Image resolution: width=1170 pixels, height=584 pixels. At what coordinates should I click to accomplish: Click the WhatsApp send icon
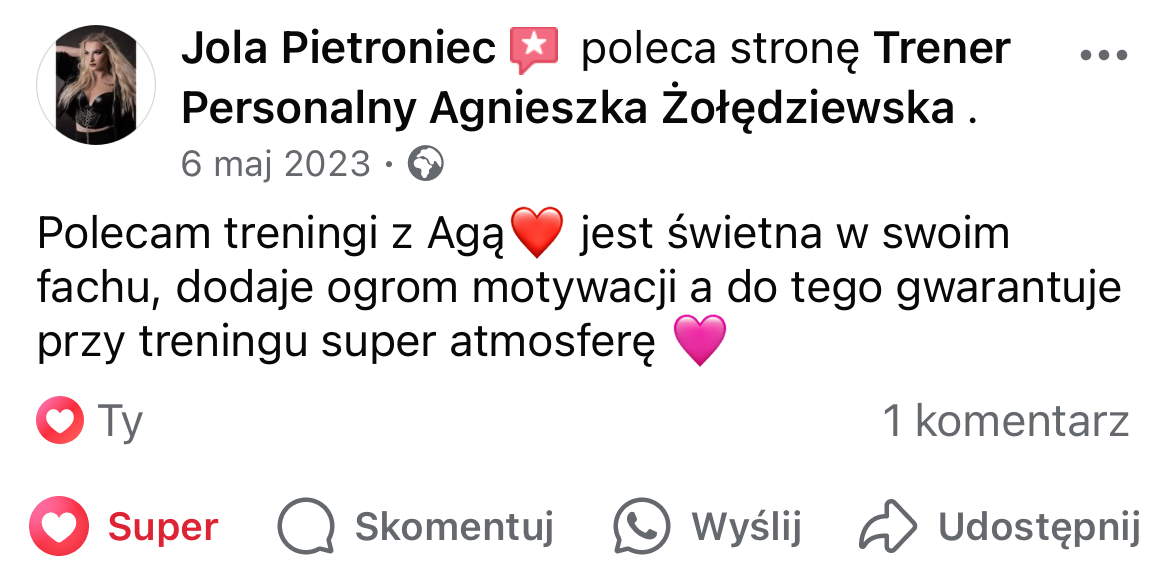coord(641,526)
